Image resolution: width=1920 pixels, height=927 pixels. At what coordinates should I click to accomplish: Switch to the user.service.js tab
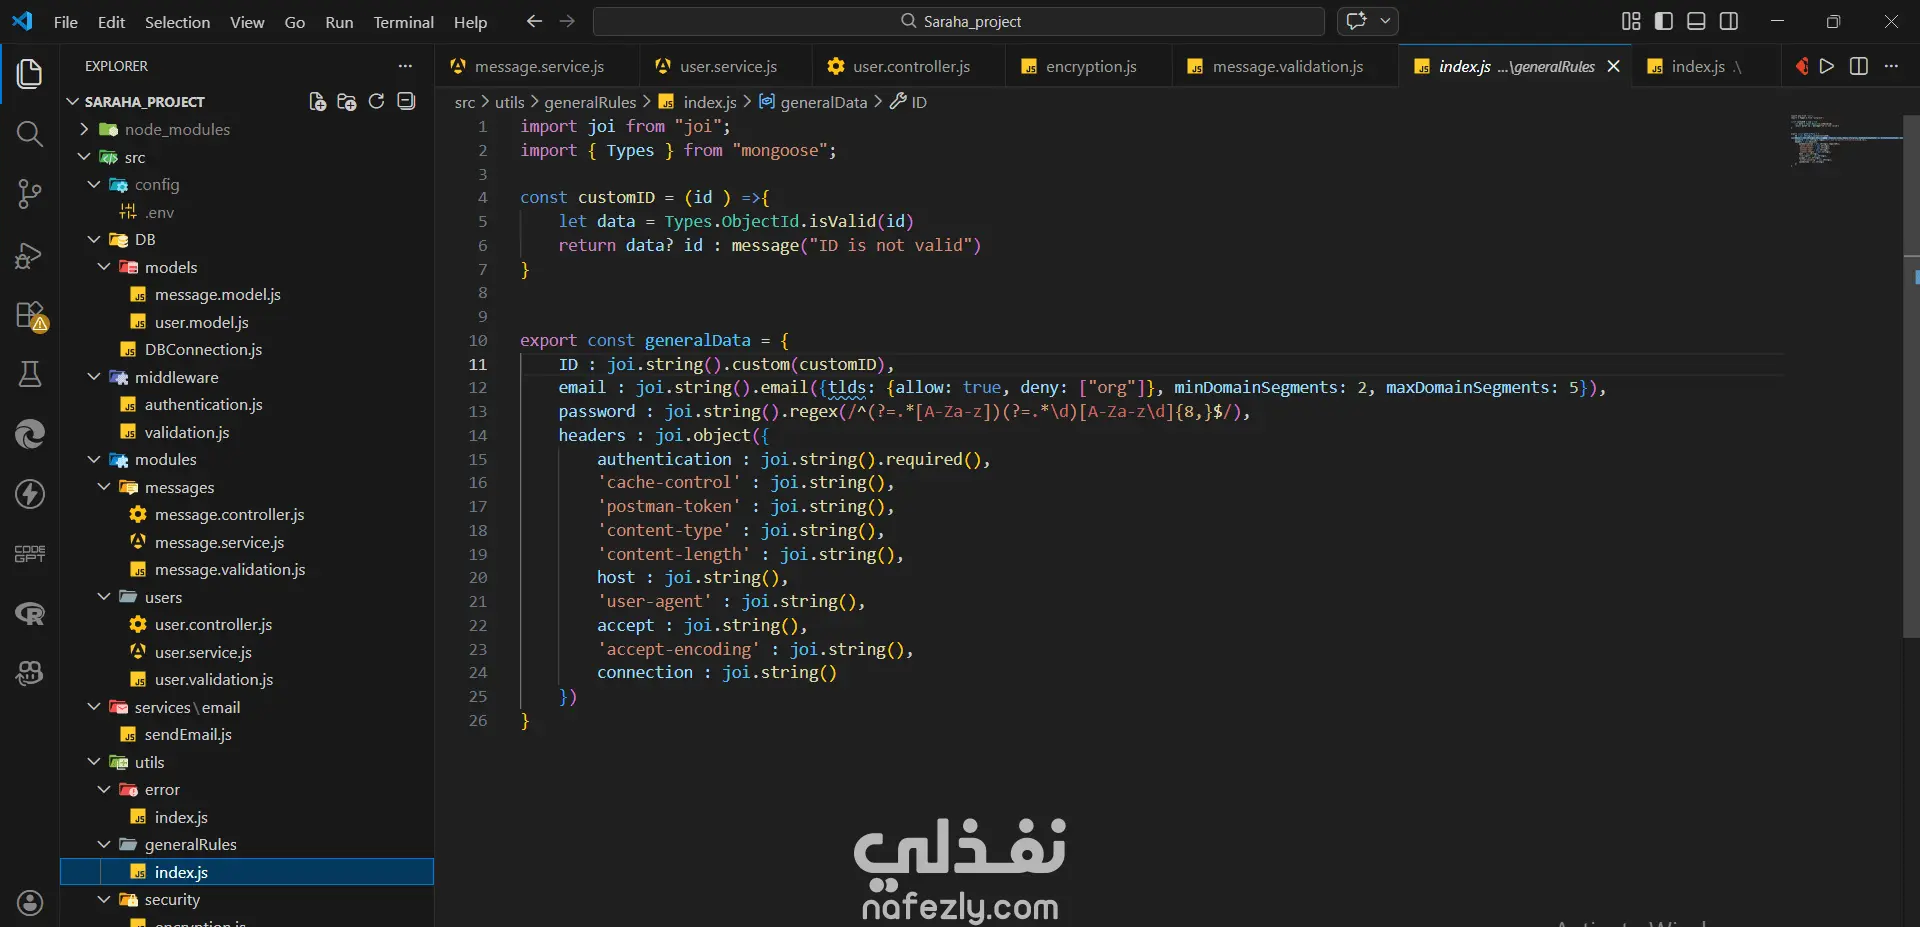728,66
